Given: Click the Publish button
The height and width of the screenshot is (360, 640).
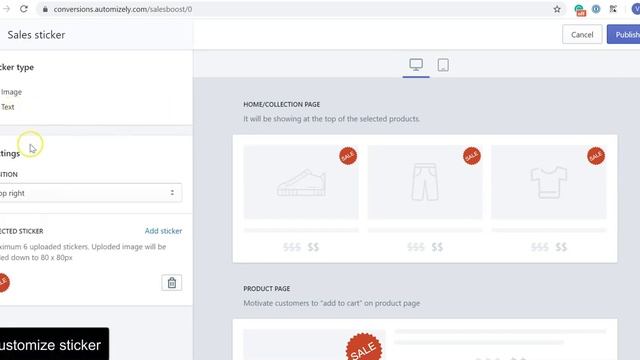Looking at the screenshot, I should pos(625,35).
